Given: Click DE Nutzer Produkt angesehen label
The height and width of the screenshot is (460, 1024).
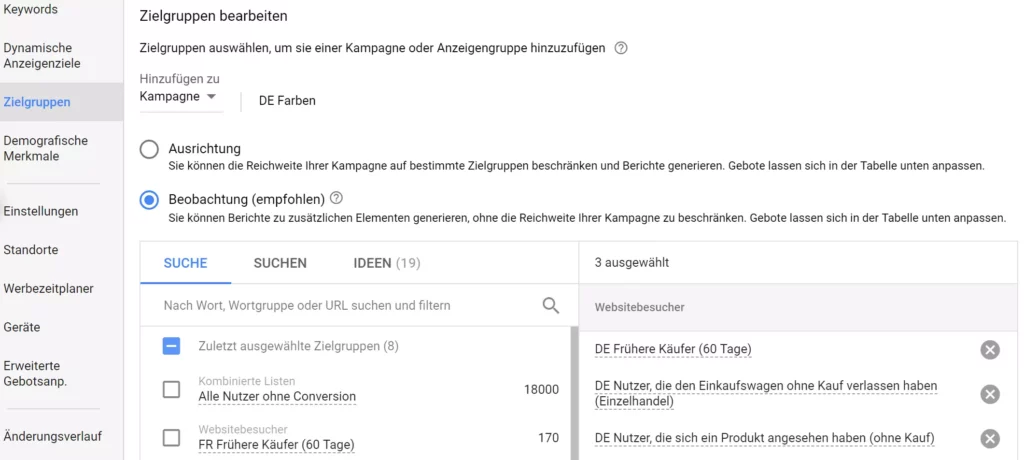Looking at the screenshot, I should [x=764, y=438].
